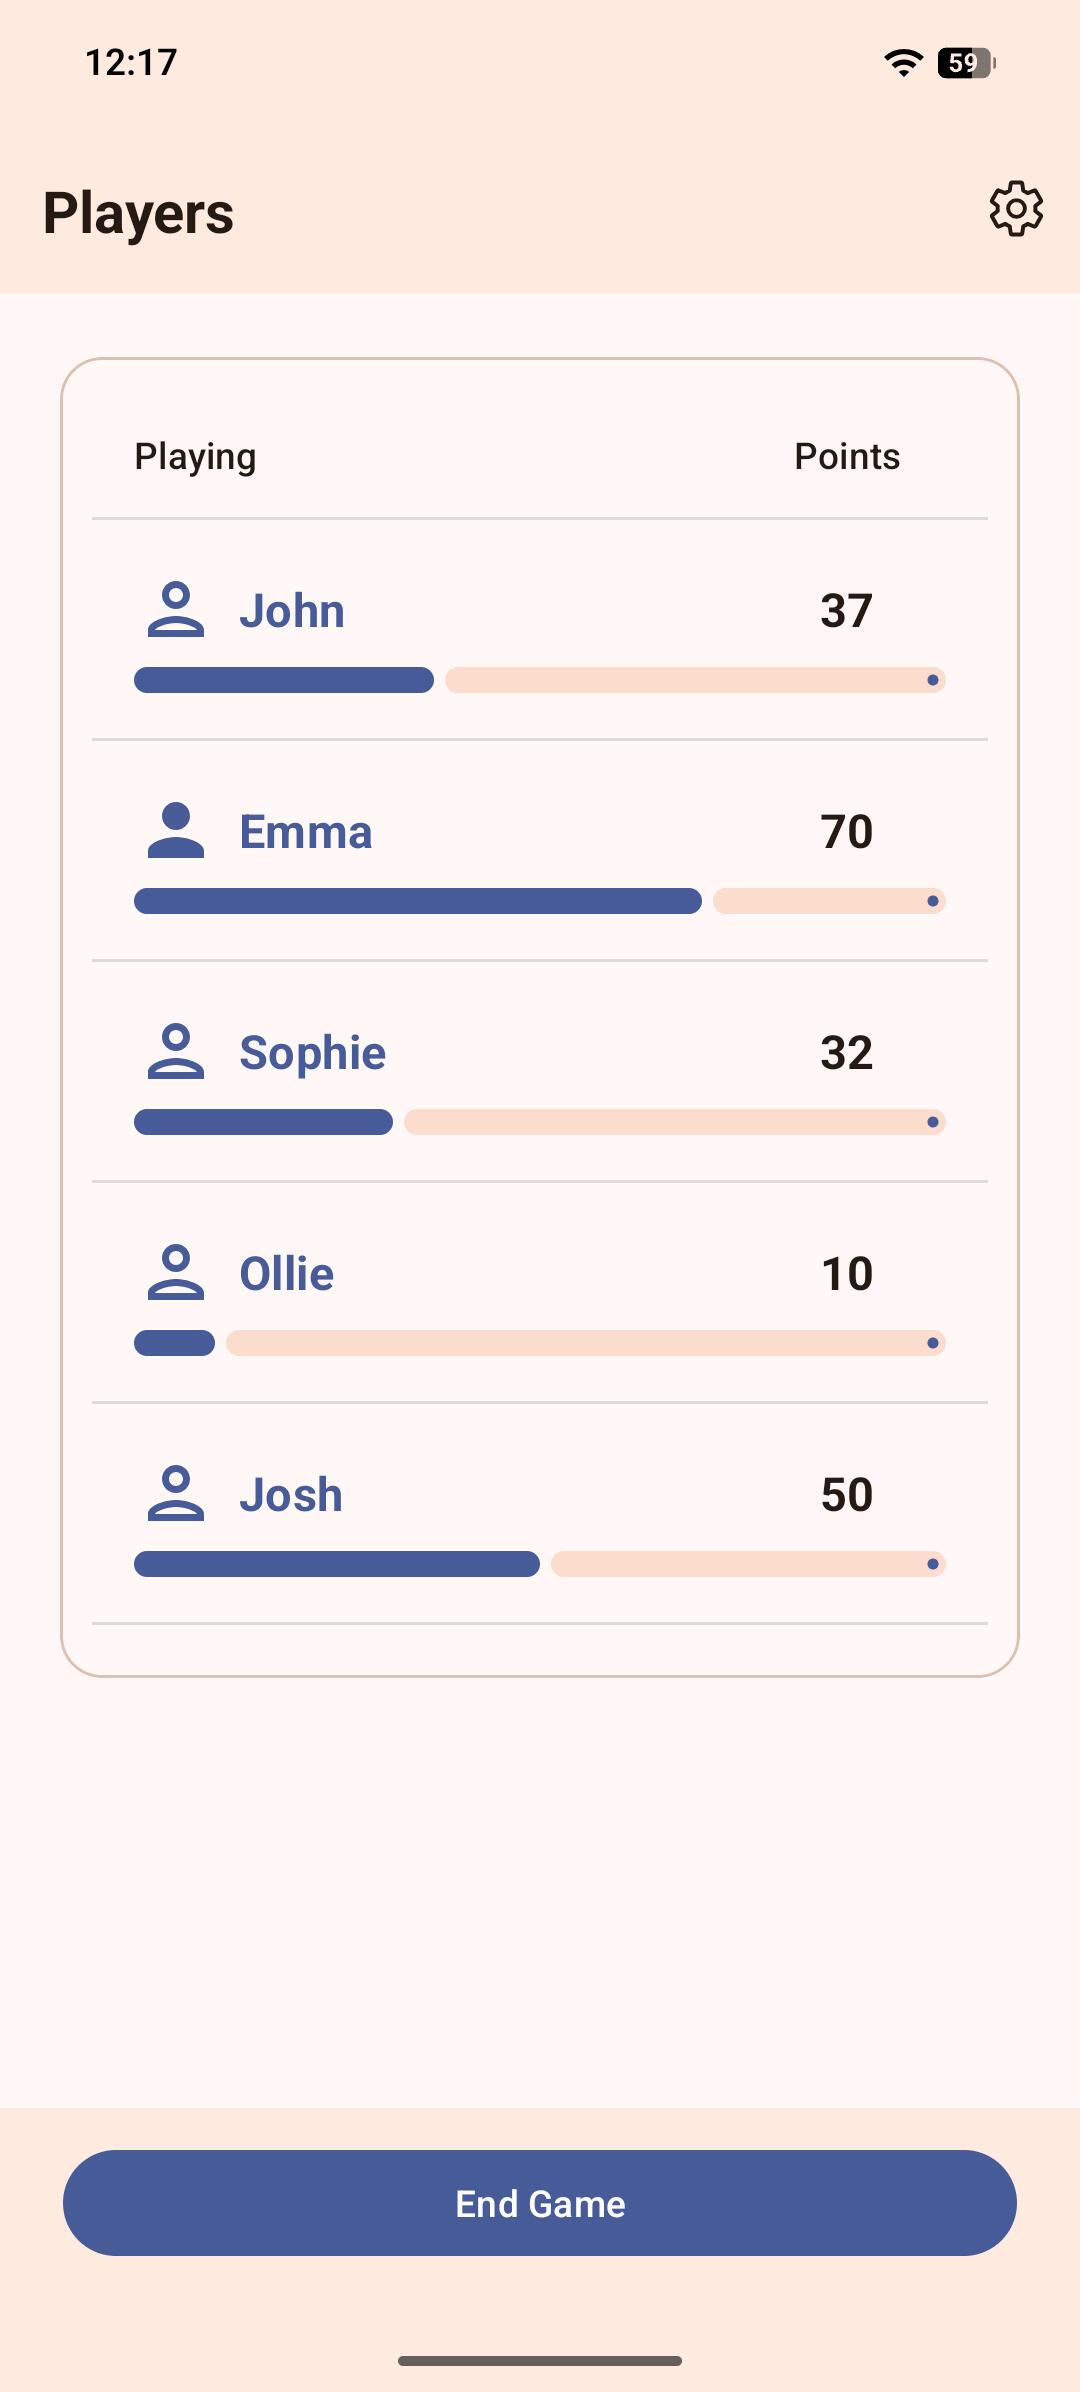Tap Ollie's score of 10

847,1274
